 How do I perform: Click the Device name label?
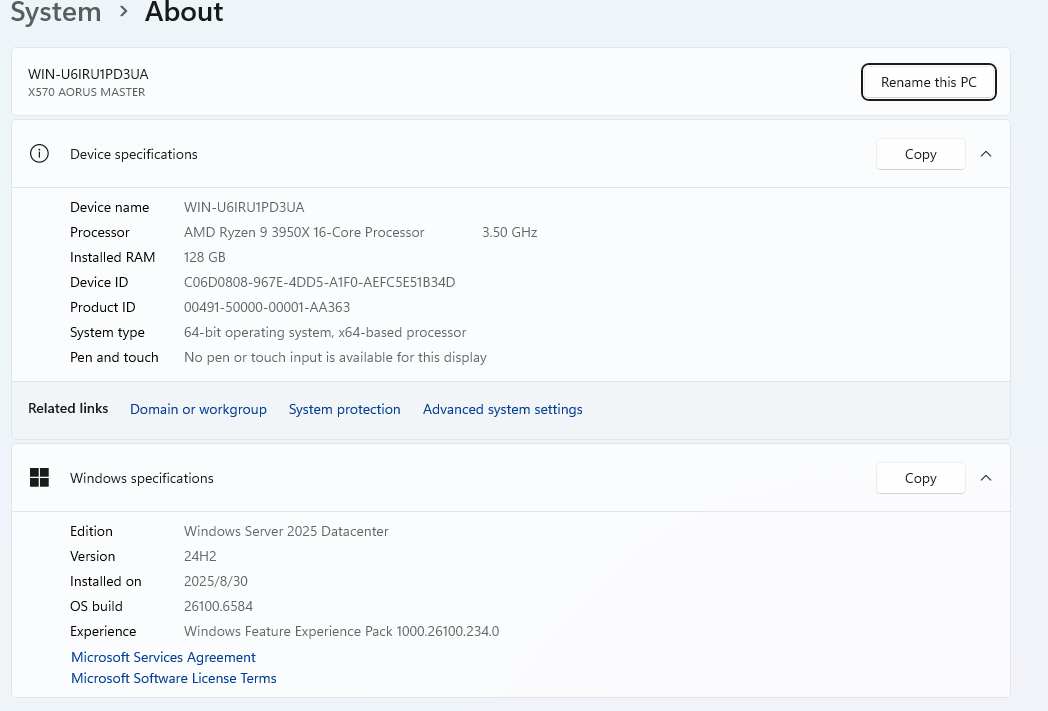[x=110, y=207]
